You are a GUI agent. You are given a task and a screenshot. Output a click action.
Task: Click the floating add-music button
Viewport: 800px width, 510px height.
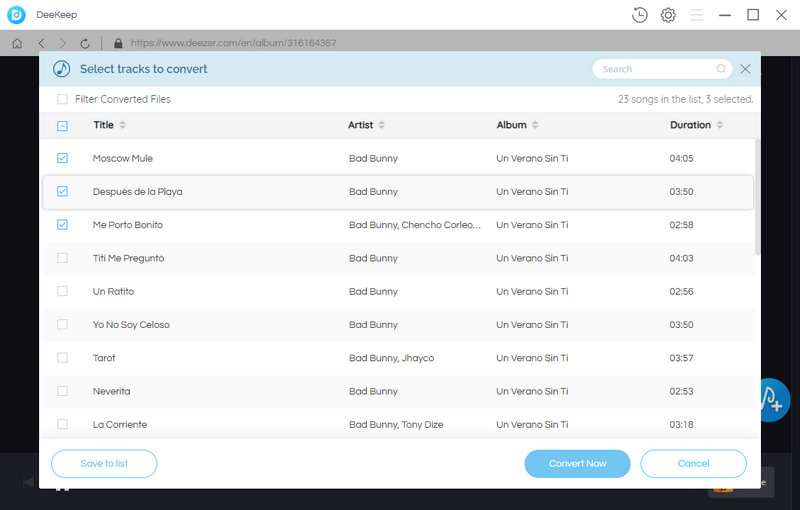[x=774, y=400]
